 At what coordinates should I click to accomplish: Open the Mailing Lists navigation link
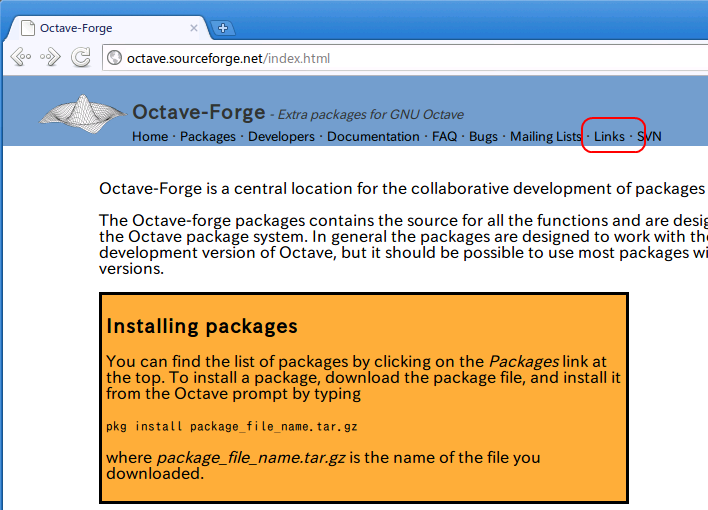click(546, 136)
